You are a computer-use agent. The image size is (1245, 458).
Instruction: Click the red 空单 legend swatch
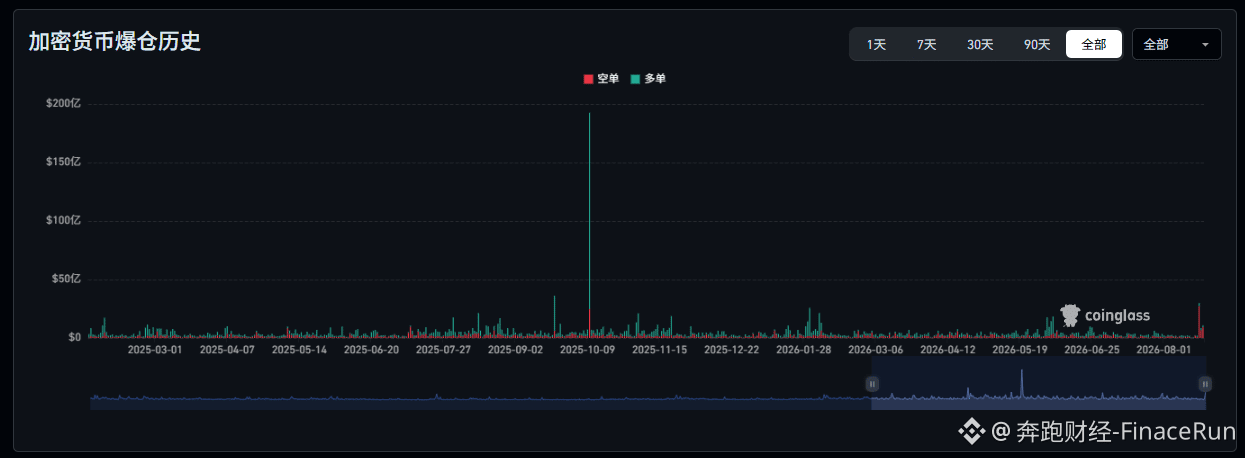click(x=588, y=79)
